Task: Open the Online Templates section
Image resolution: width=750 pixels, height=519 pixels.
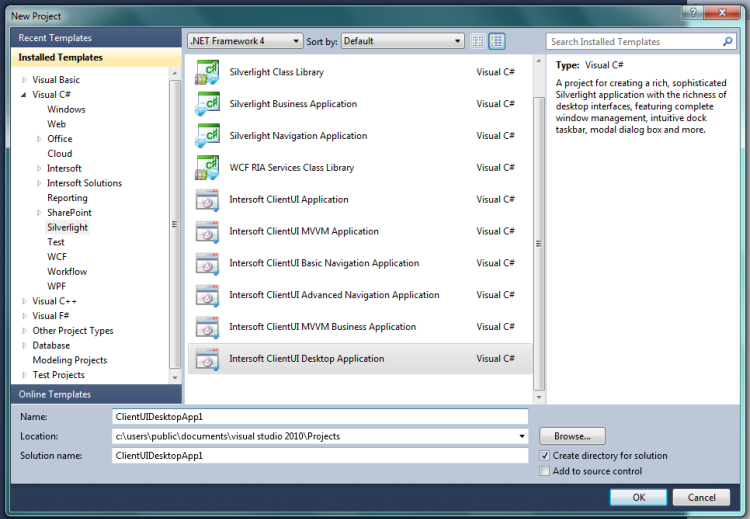Action: (x=96, y=394)
